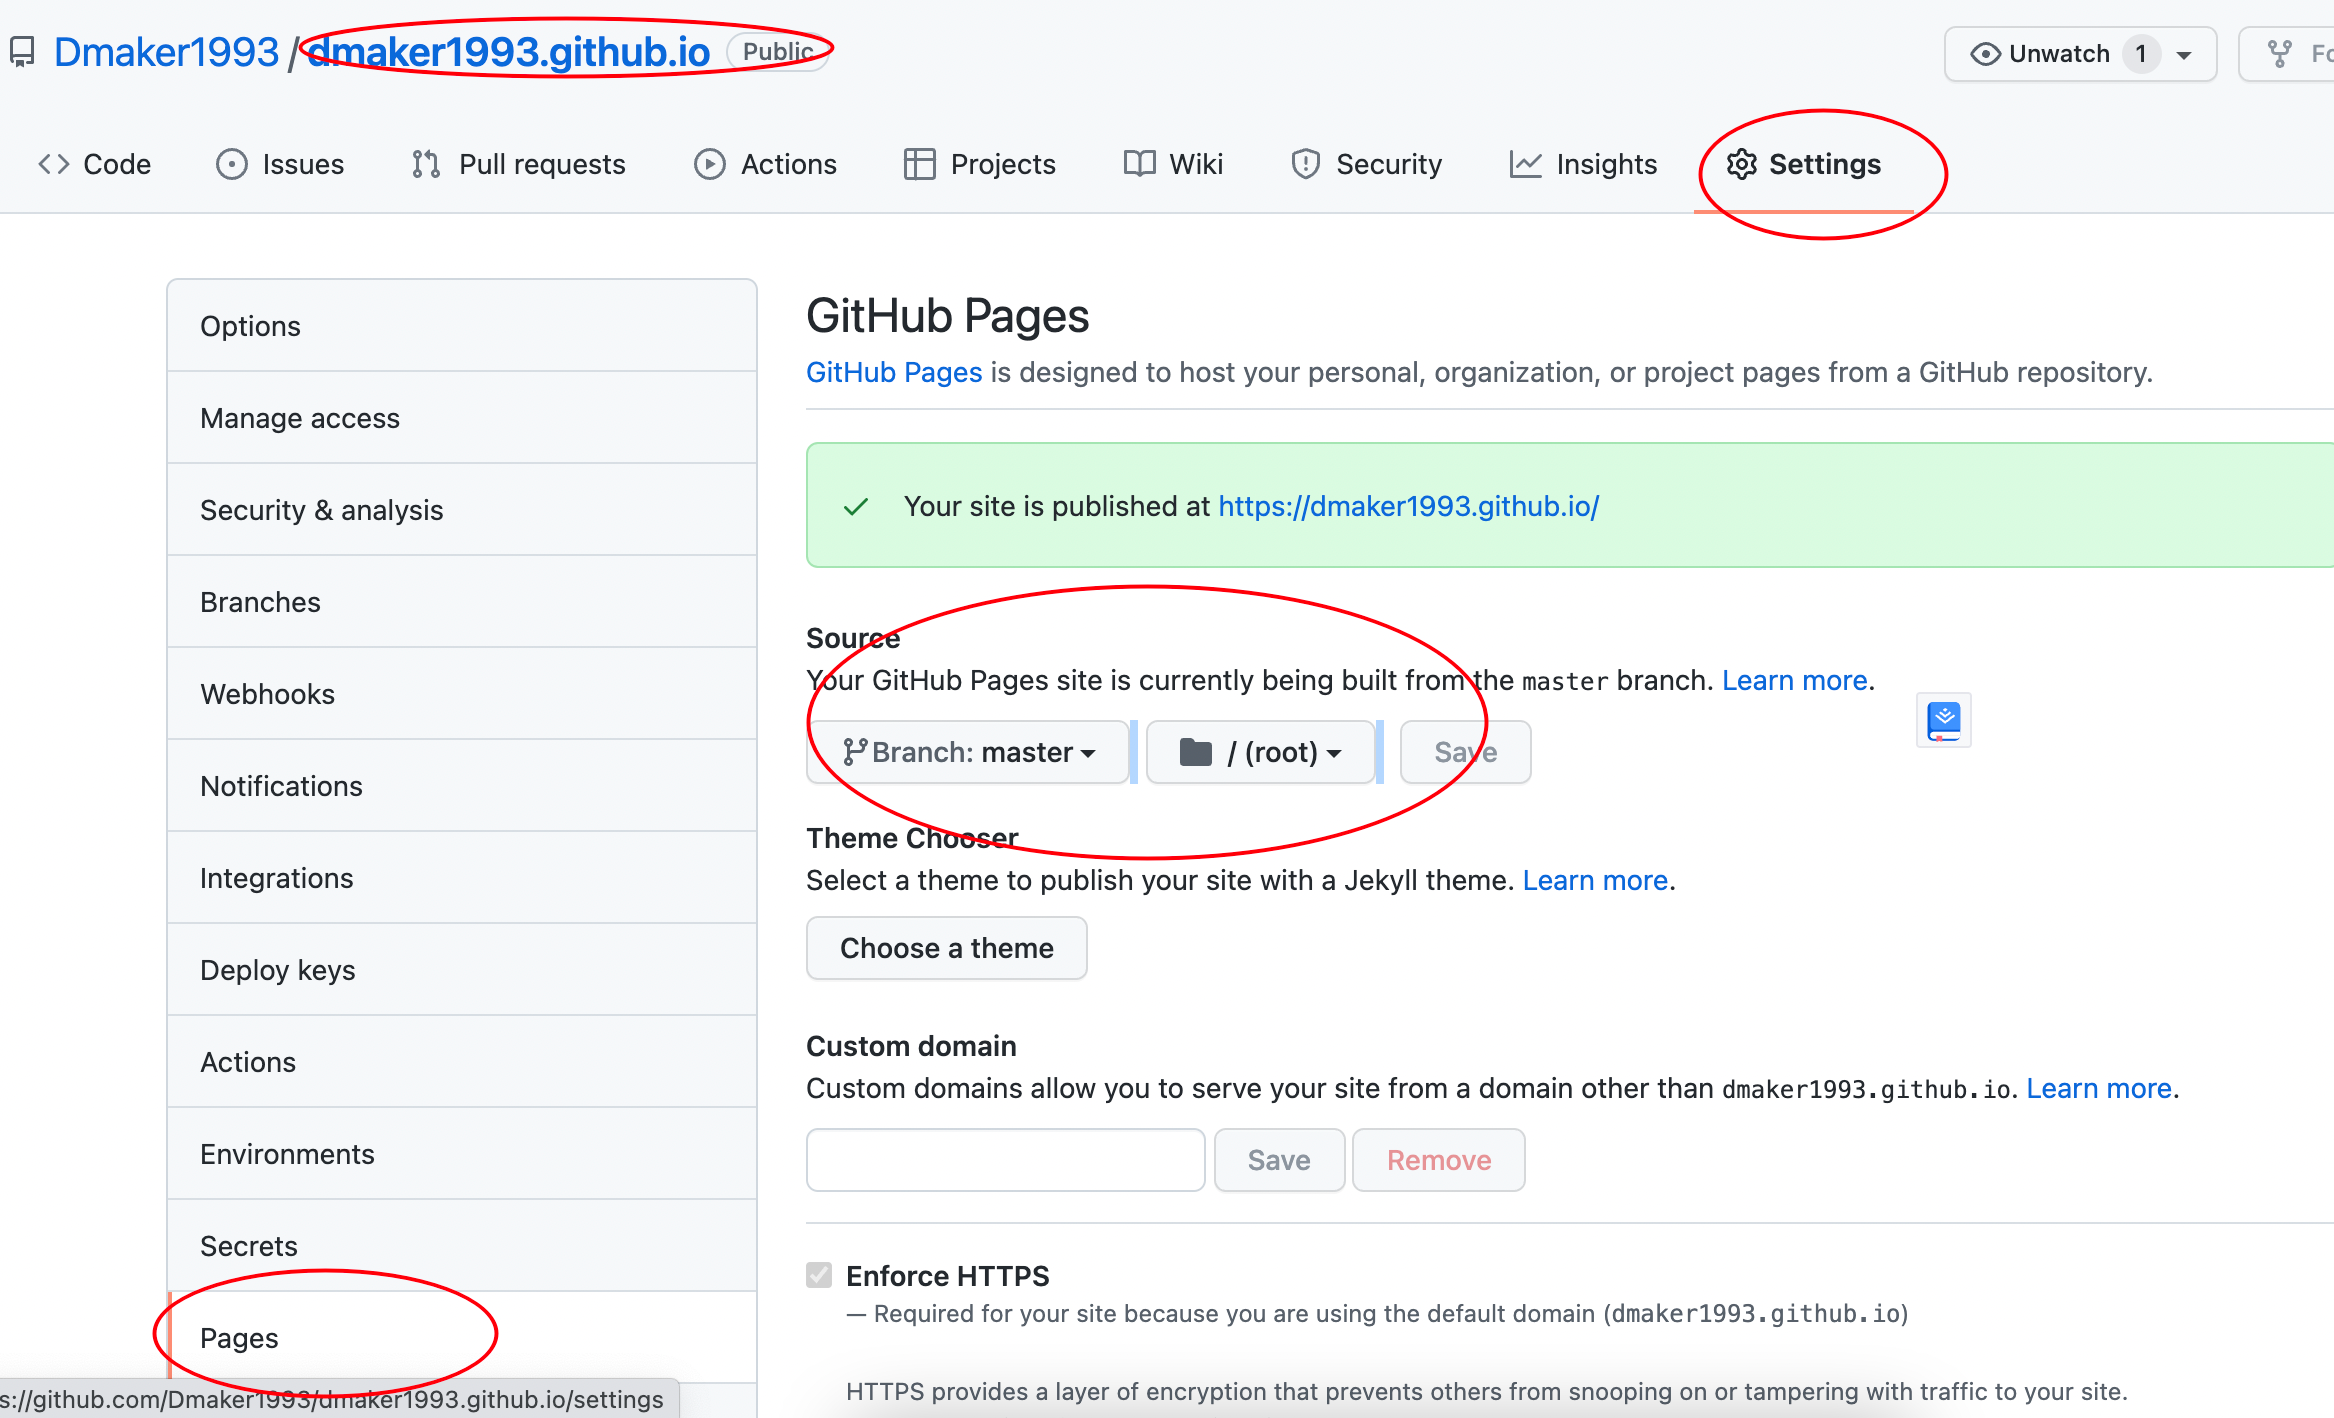Select Integrations in the sidebar
Viewport: 2334px width, 1418px height.
pos(462,878)
